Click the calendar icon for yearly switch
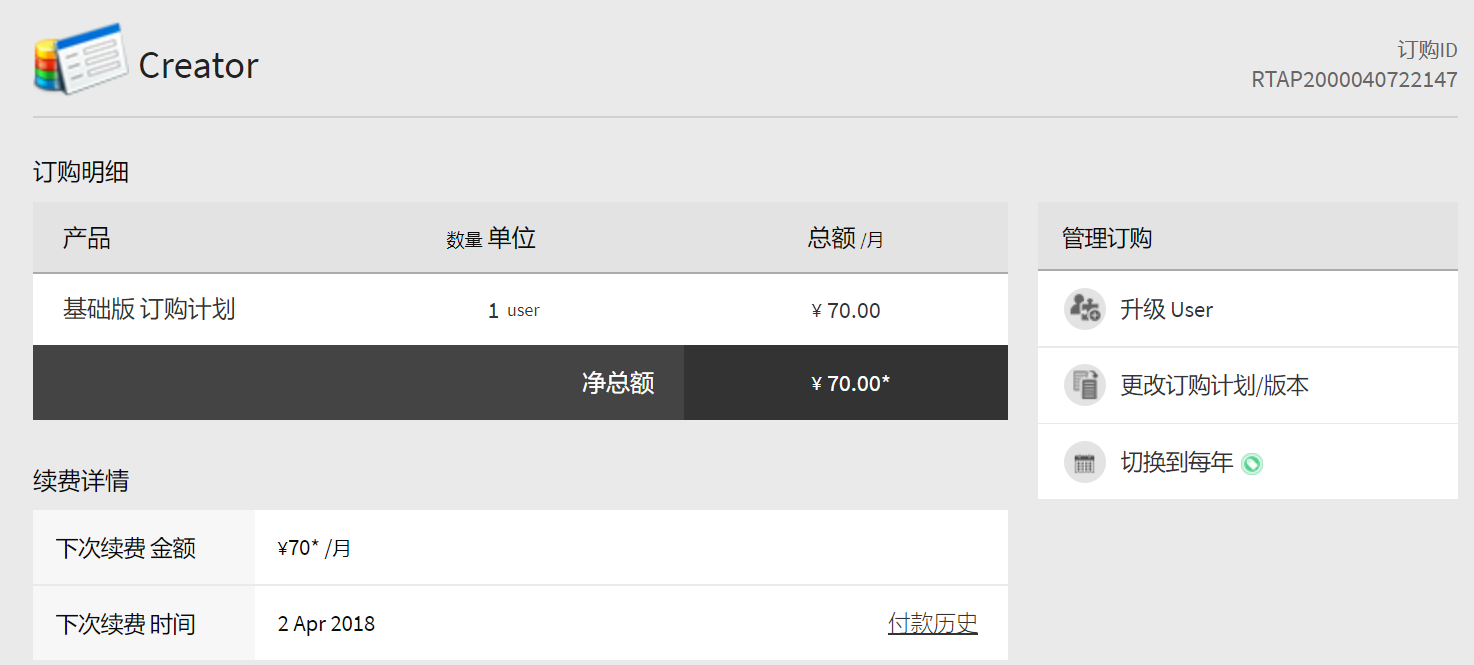This screenshot has width=1474, height=665. 1084,462
